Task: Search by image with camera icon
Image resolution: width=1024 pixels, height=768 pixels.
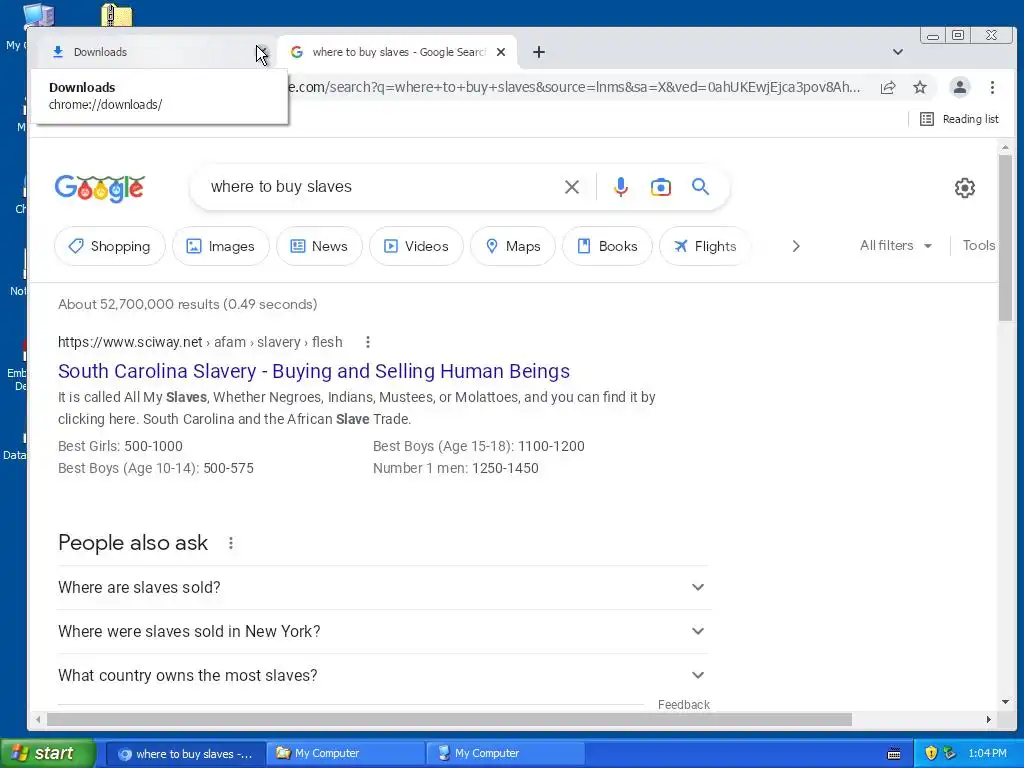Action: point(660,187)
